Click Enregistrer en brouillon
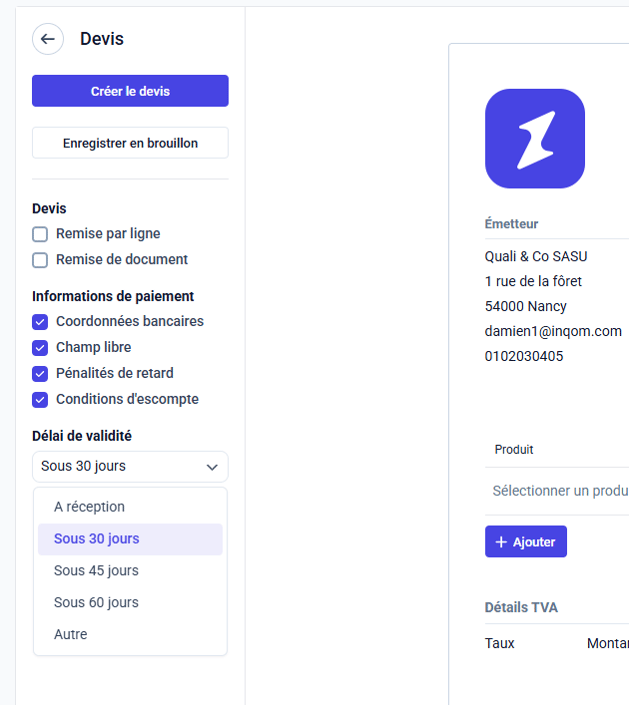Image resolution: width=629 pixels, height=705 pixels. click(x=130, y=143)
